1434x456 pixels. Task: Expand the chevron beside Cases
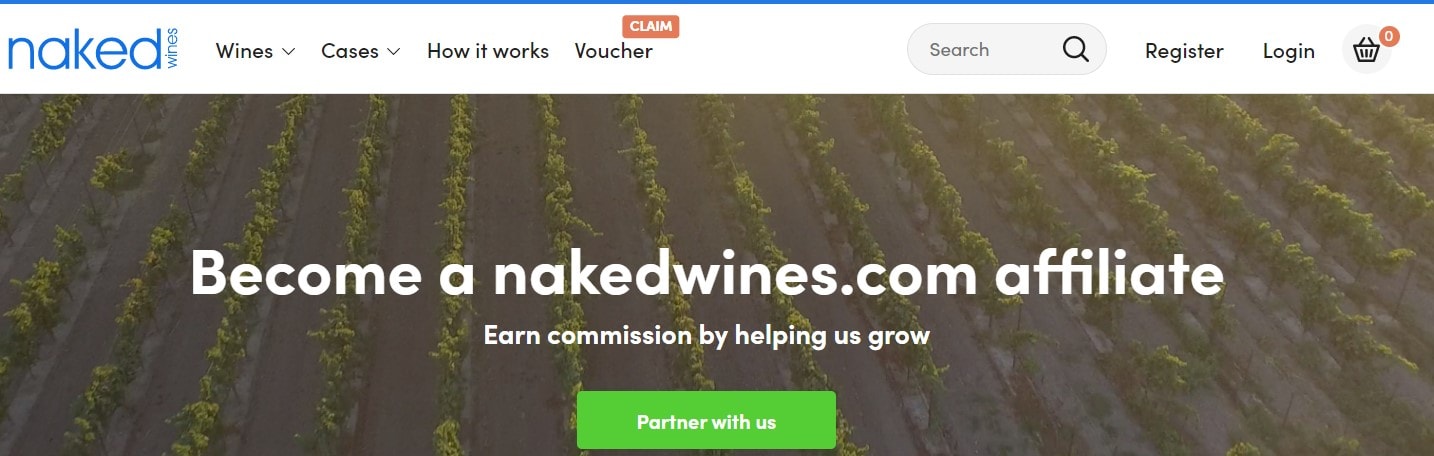coord(393,52)
